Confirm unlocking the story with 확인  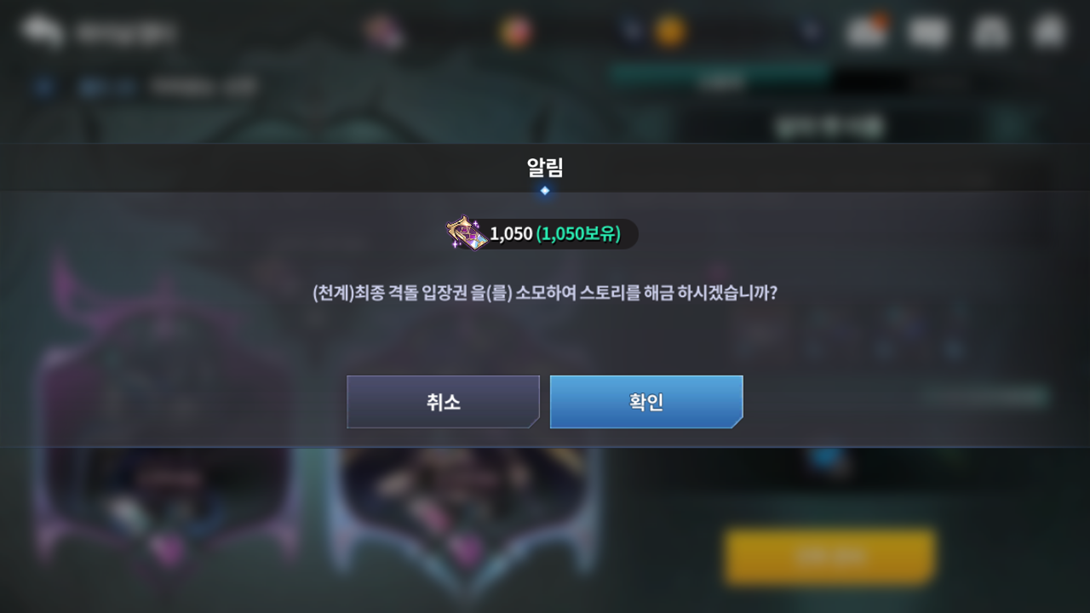tap(646, 402)
